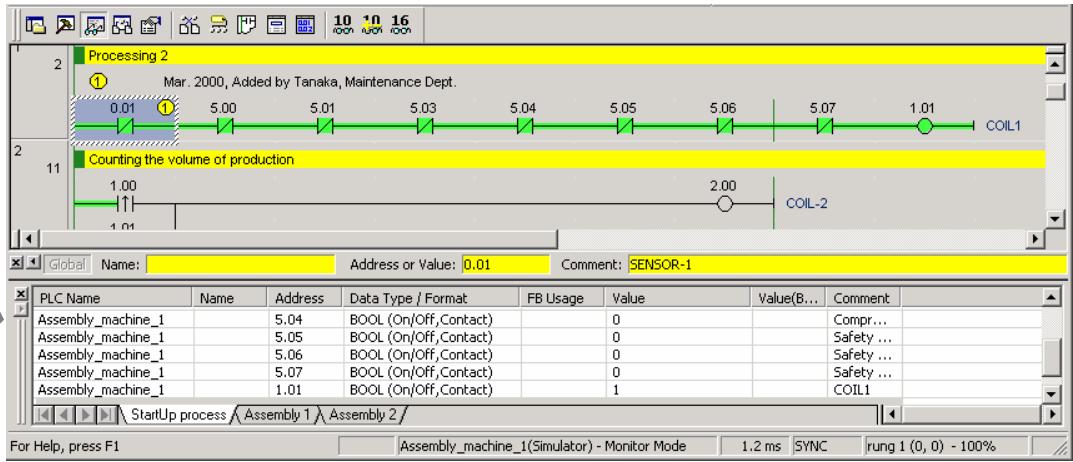Viewport: 1073px width, 462px height.
Task: Sort by the Comment column header
Action: [863, 298]
